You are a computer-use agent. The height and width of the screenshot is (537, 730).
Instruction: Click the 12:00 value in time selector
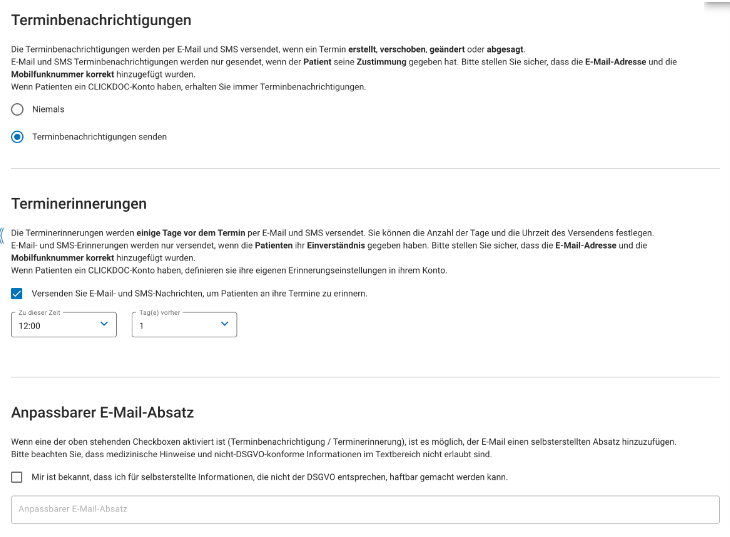(30, 326)
